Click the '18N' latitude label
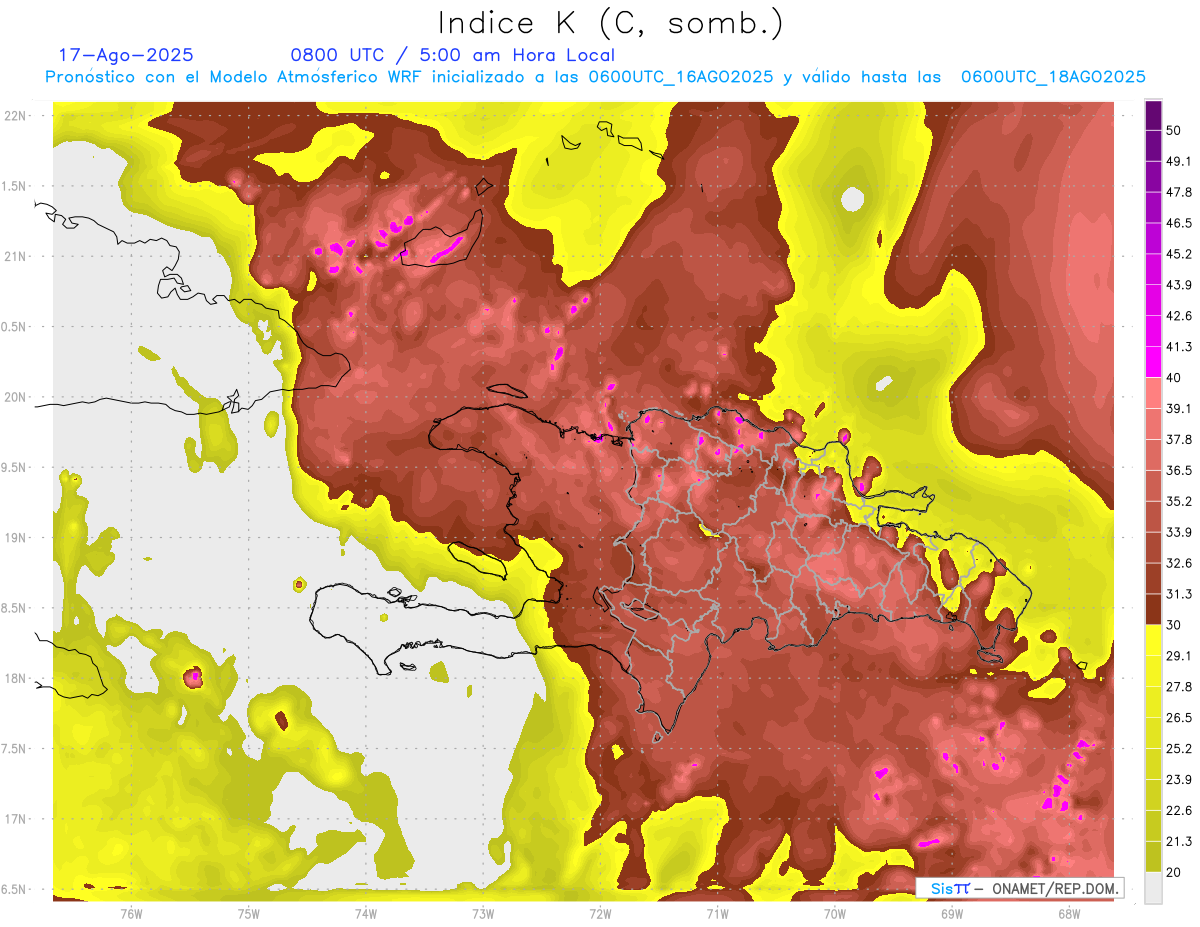The width and height of the screenshot is (1200, 927). click(x=15, y=678)
